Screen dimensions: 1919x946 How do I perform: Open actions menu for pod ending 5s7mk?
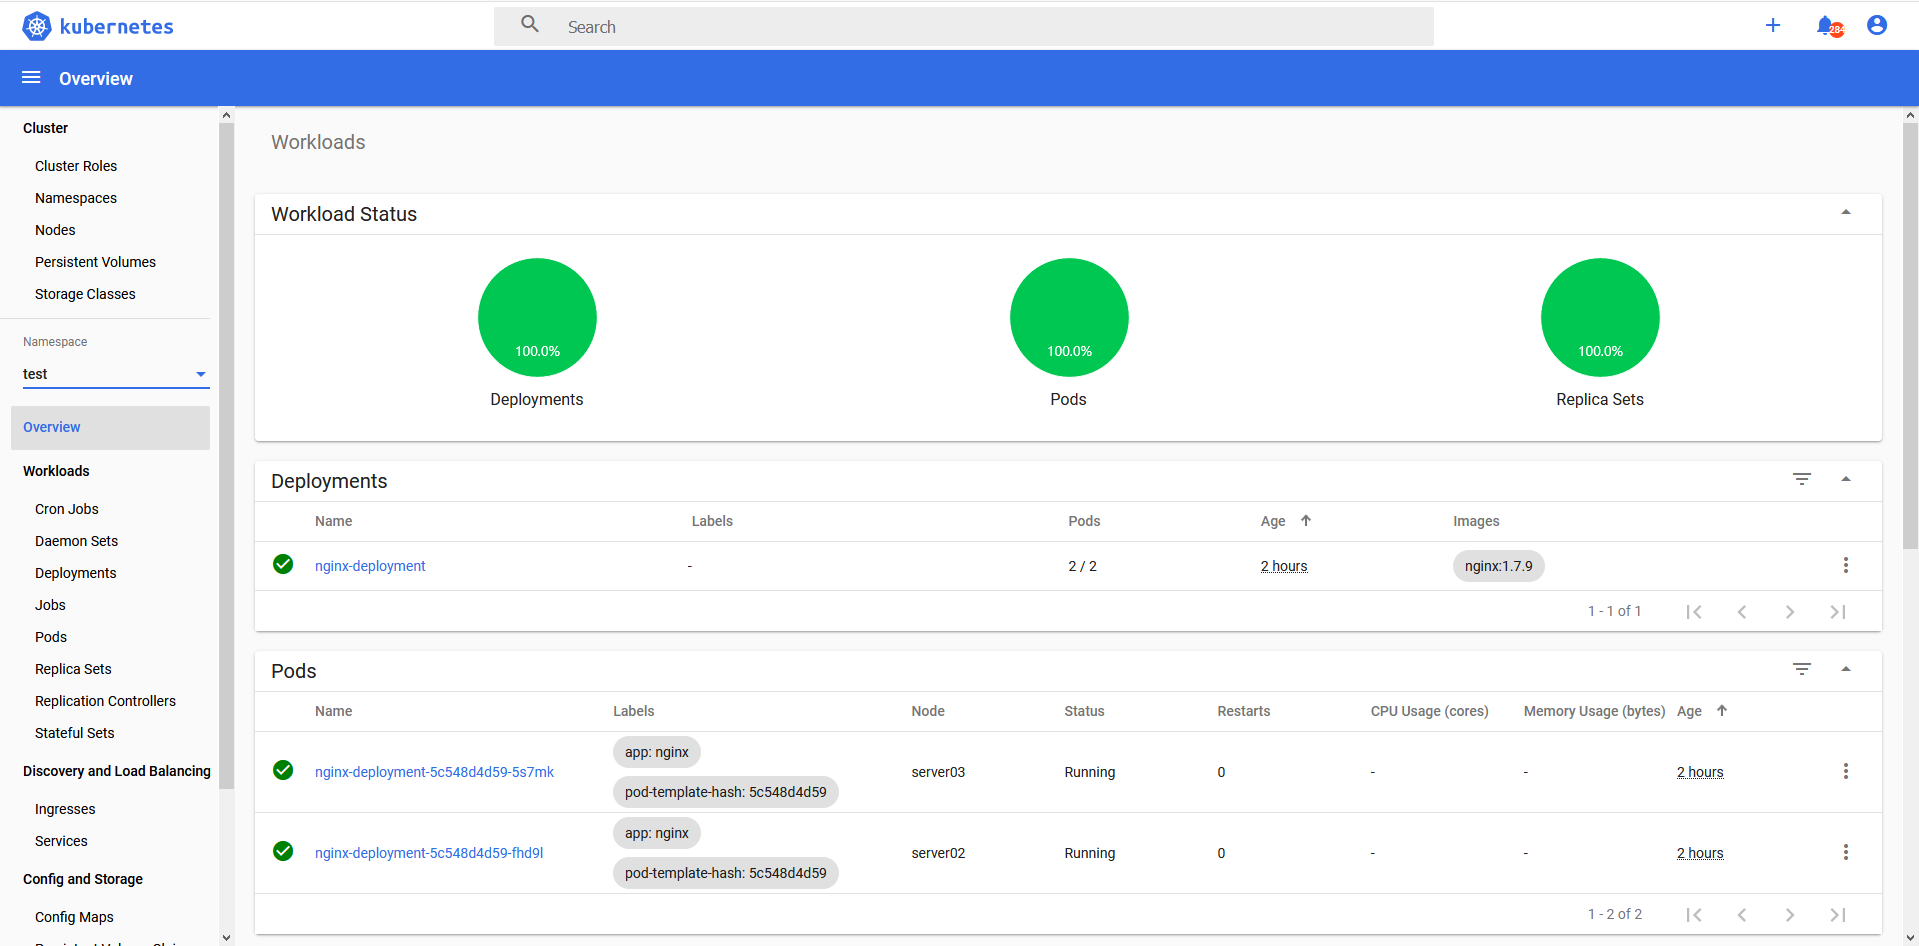[x=1846, y=771]
